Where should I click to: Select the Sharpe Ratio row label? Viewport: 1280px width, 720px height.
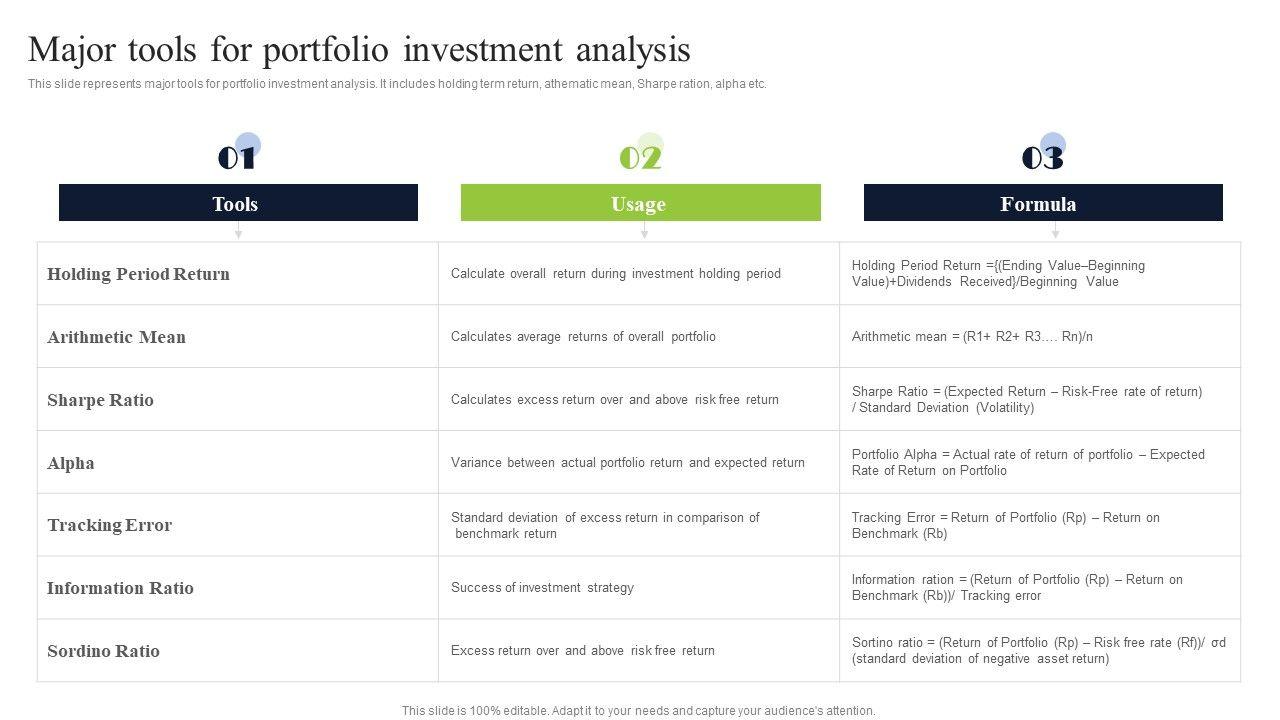[100, 400]
